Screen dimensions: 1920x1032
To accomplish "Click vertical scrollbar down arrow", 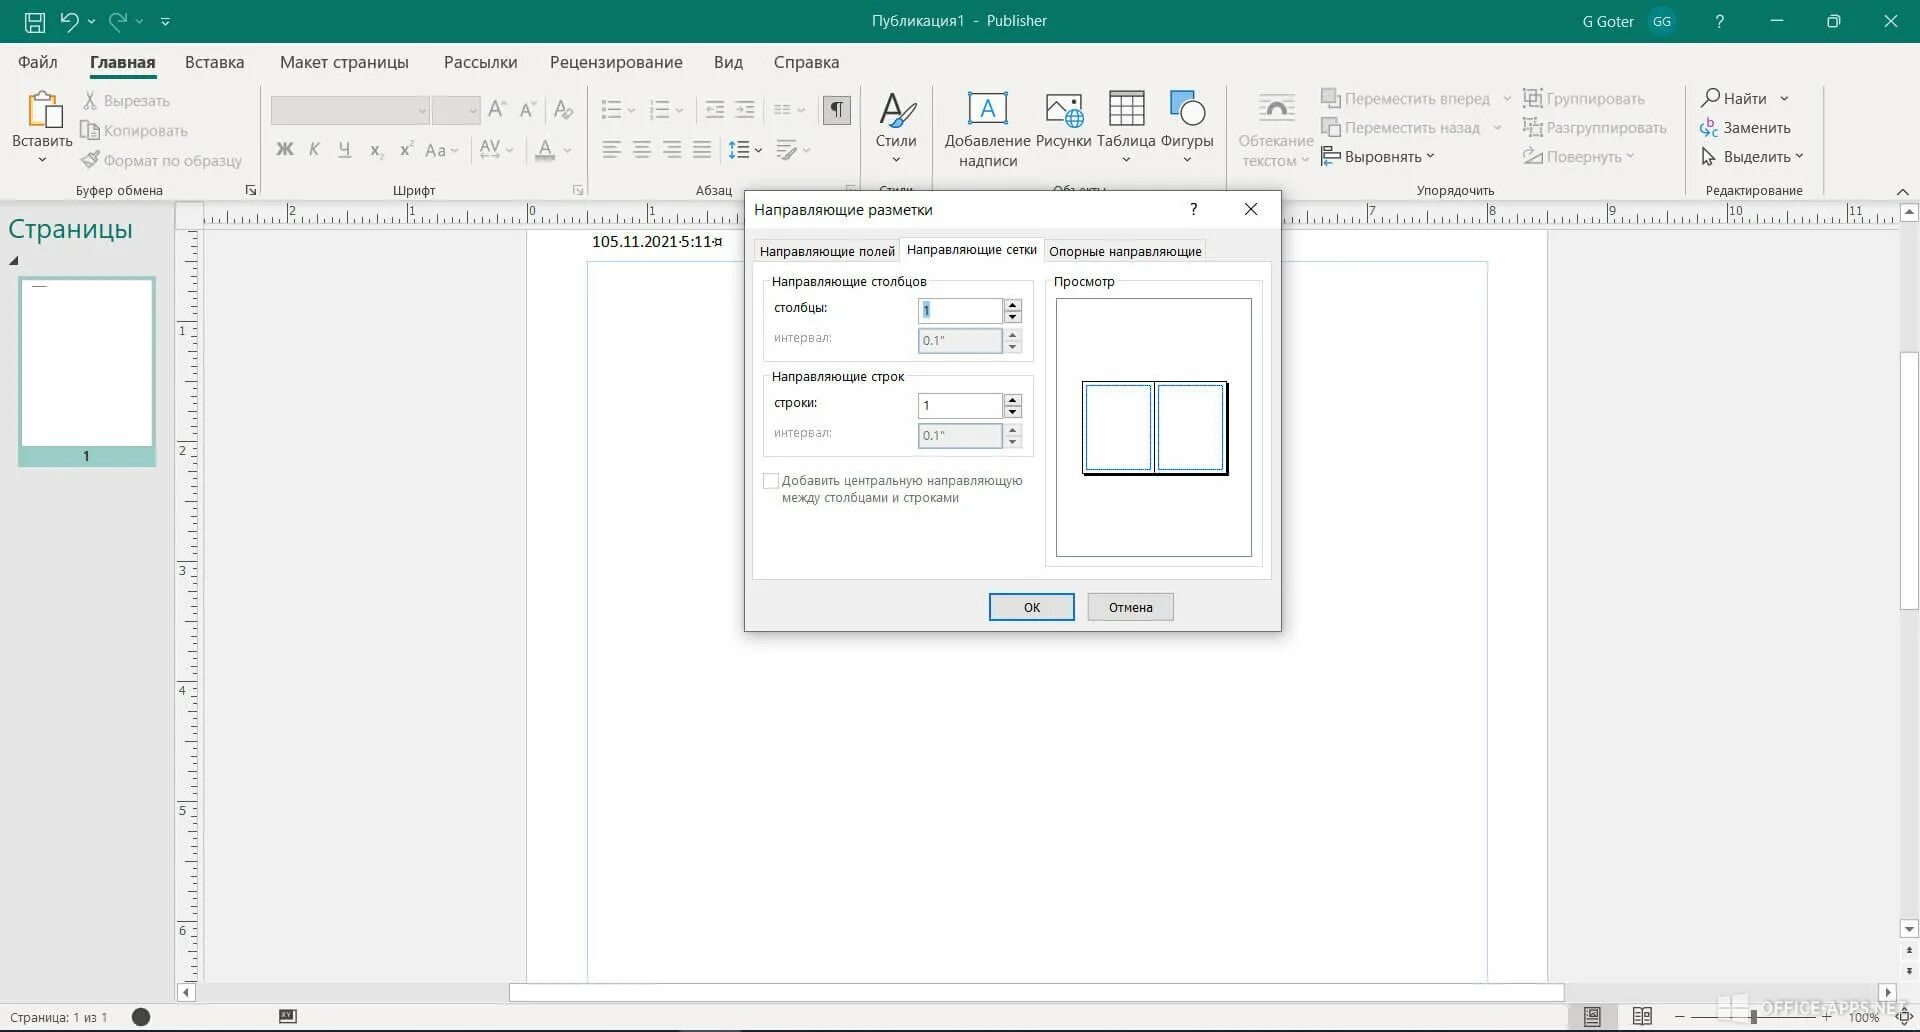I will [1909, 929].
